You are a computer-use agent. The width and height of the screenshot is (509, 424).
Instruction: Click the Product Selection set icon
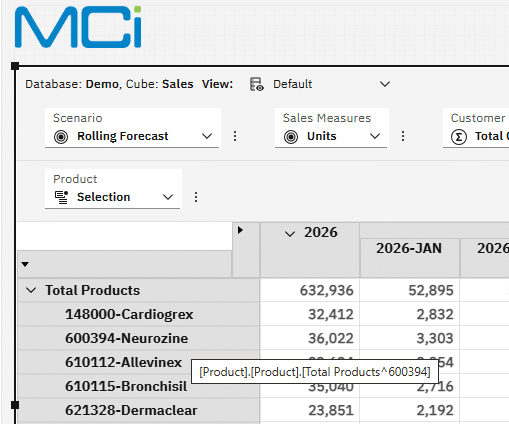61,197
